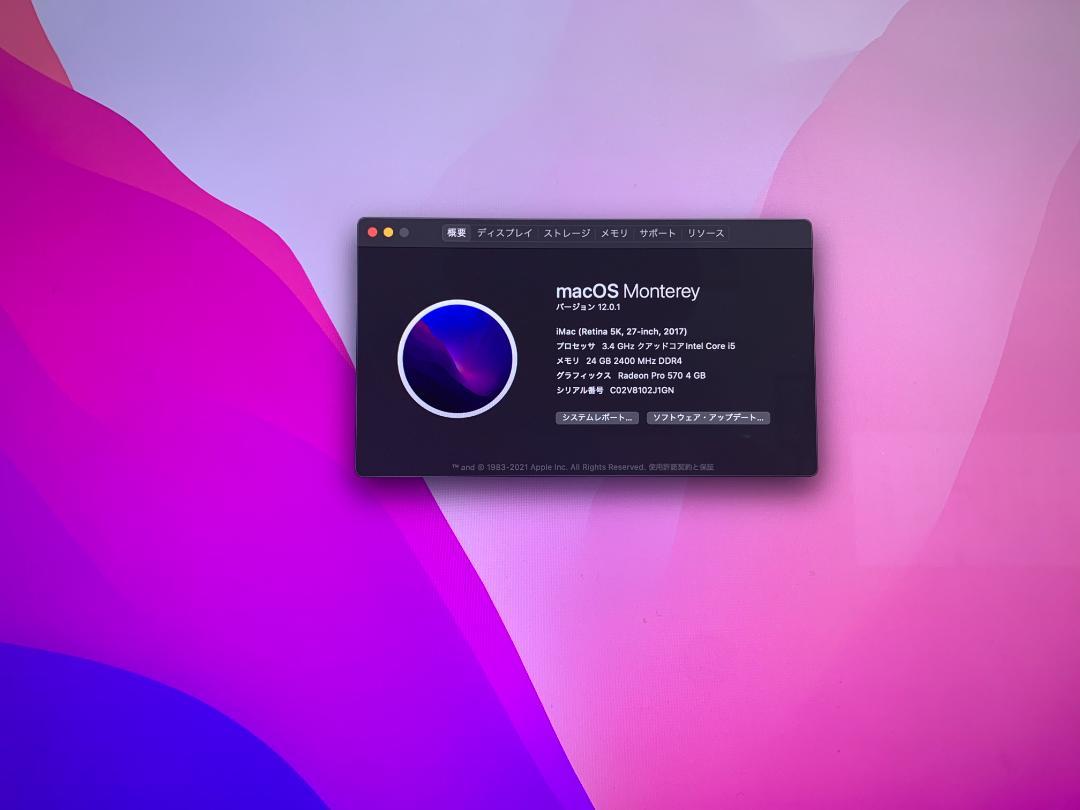Click the メモリ label in the spec list
The width and height of the screenshot is (1080, 810).
[x=568, y=361]
